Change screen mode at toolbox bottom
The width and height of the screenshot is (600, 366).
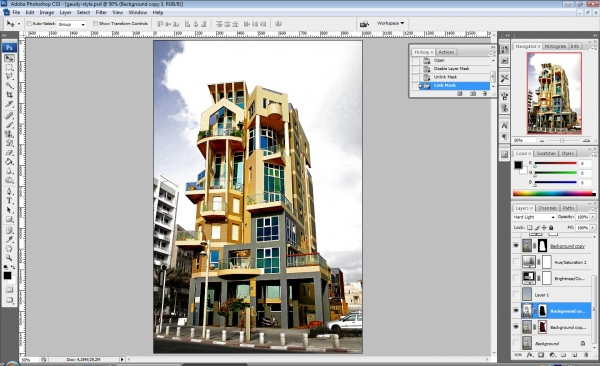(x=9, y=300)
